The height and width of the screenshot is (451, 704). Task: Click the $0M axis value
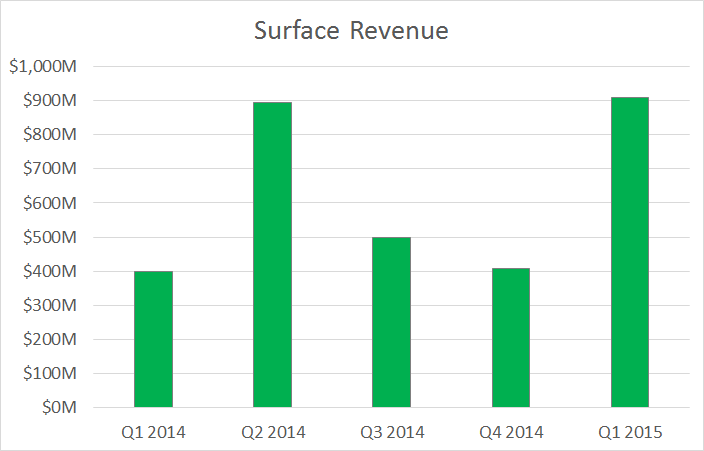[x=56, y=408]
